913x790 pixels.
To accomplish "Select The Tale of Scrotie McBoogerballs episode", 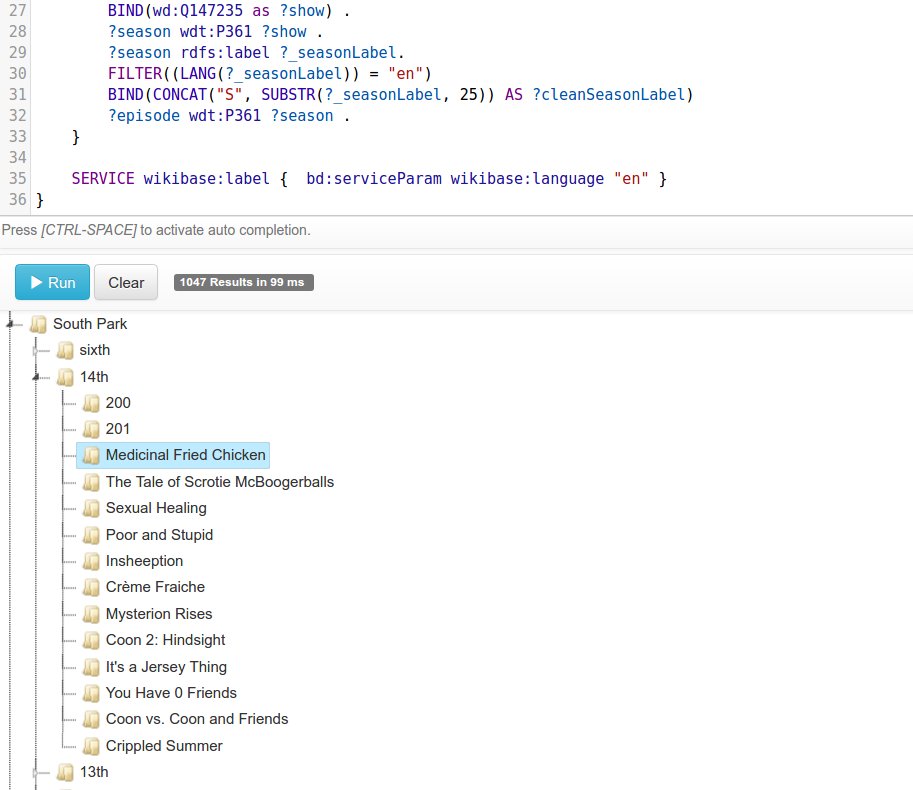I will 220,482.
